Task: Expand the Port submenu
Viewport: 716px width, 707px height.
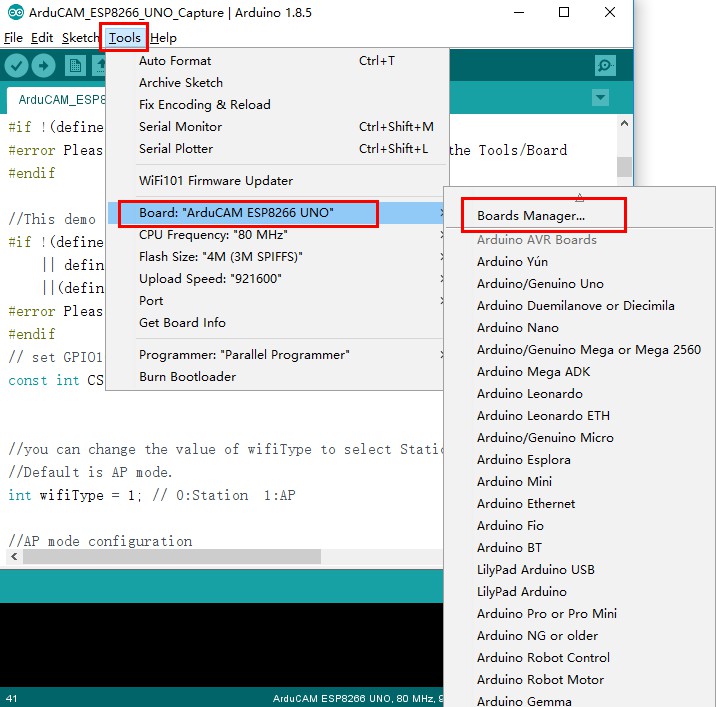Action: click(x=276, y=301)
